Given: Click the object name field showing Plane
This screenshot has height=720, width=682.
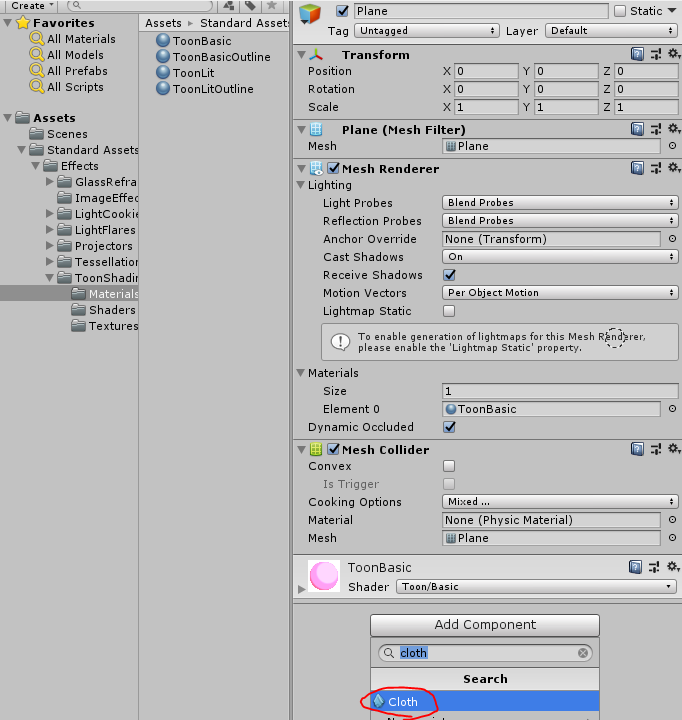Looking at the screenshot, I should (x=481, y=11).
